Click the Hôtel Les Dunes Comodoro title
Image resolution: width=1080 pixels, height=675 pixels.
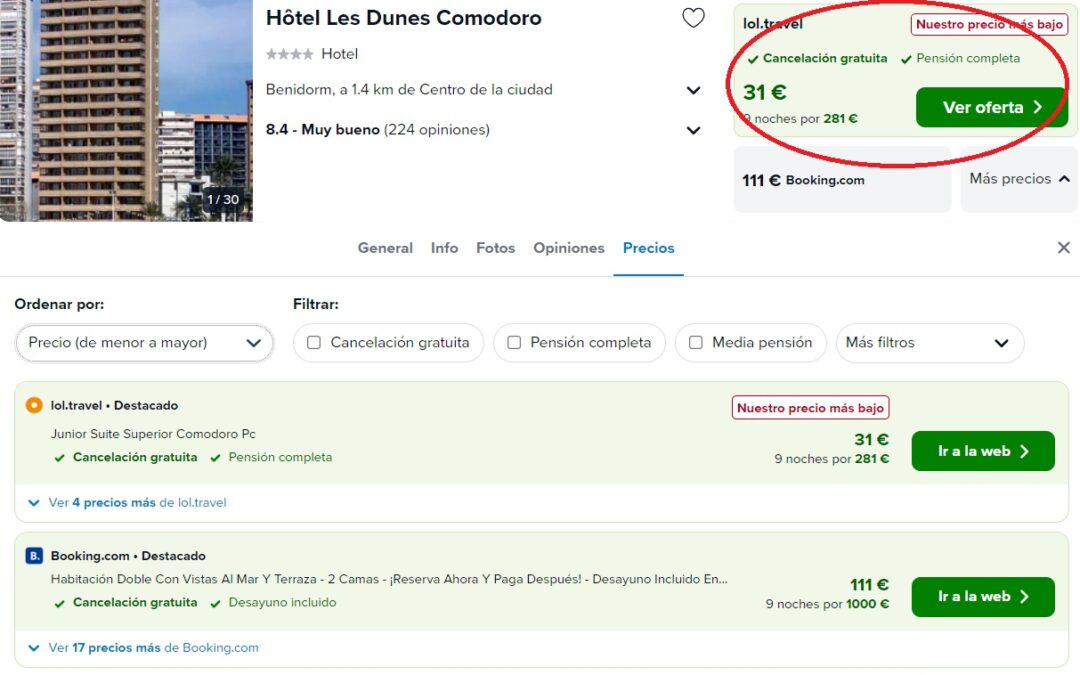[x=404, y=18]
